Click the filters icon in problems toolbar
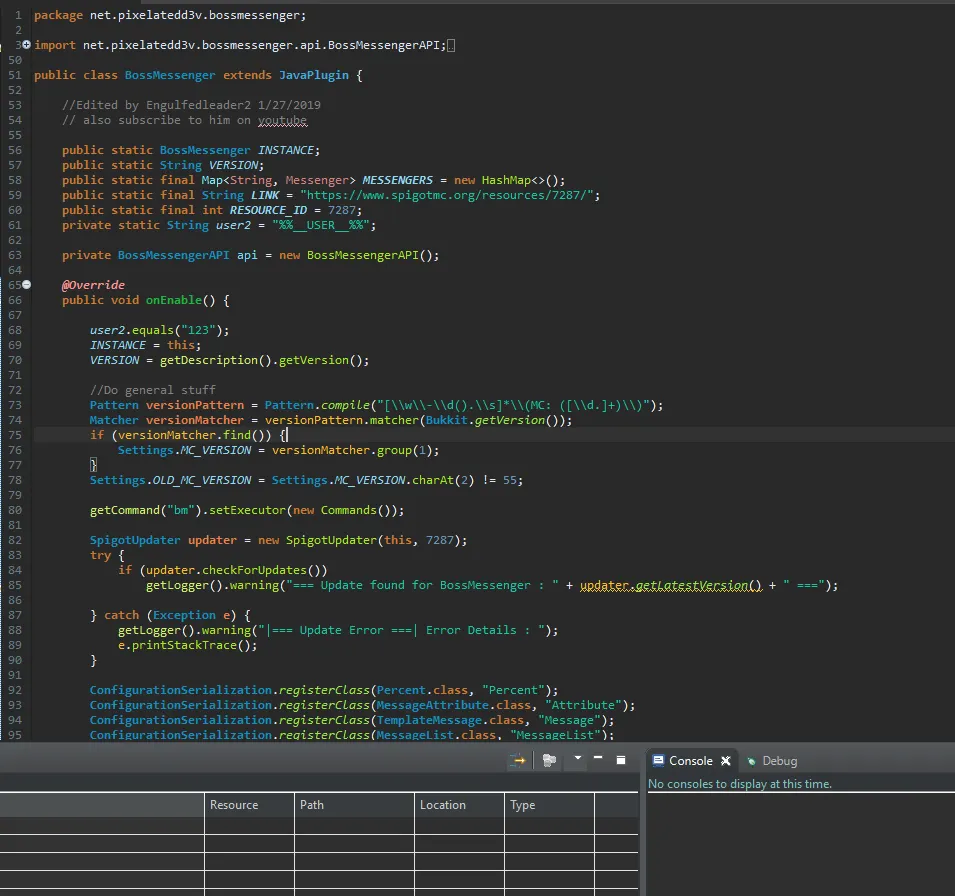This screenshot has height=896, width=955. pos(549,760)
